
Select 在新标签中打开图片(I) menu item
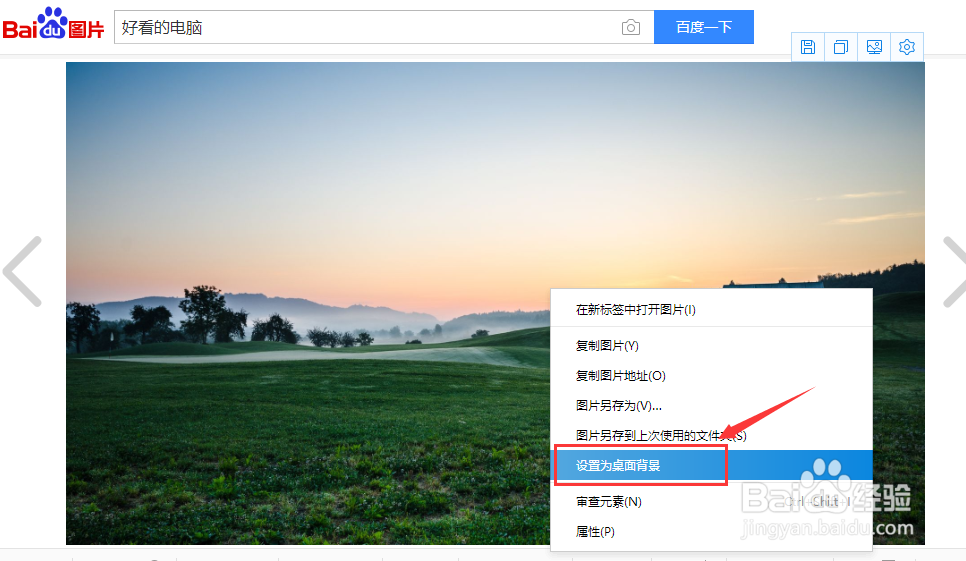coord(712,310)
